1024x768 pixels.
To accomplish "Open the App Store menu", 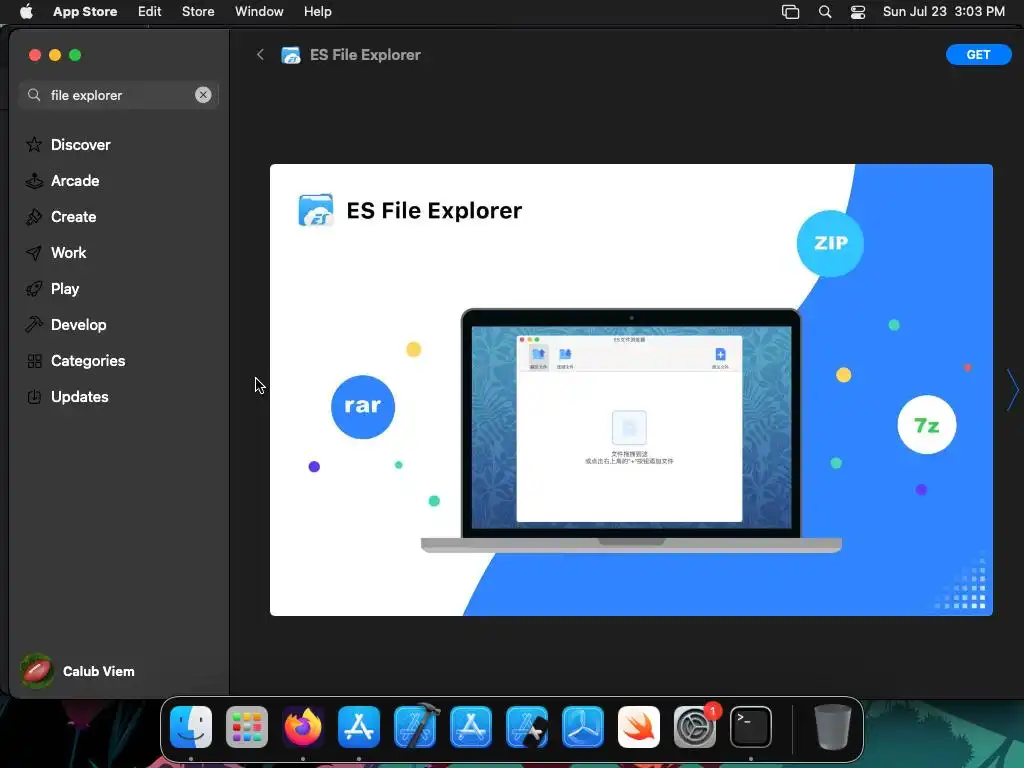I will pos(85,12).
